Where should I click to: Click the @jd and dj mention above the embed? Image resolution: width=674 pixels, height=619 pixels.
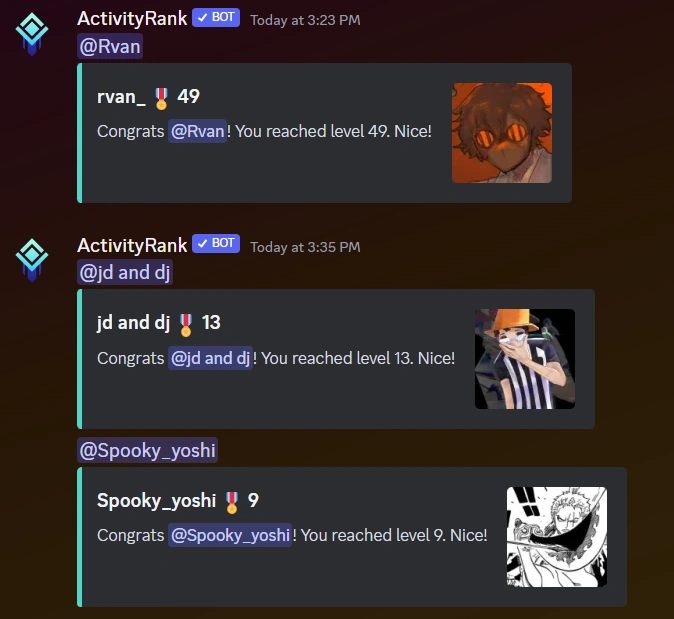click(x=125, y=273)
